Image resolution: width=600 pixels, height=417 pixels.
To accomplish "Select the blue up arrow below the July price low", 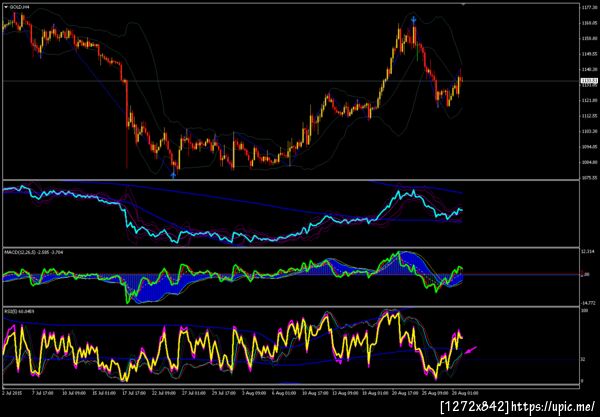I will click(173, 175).
